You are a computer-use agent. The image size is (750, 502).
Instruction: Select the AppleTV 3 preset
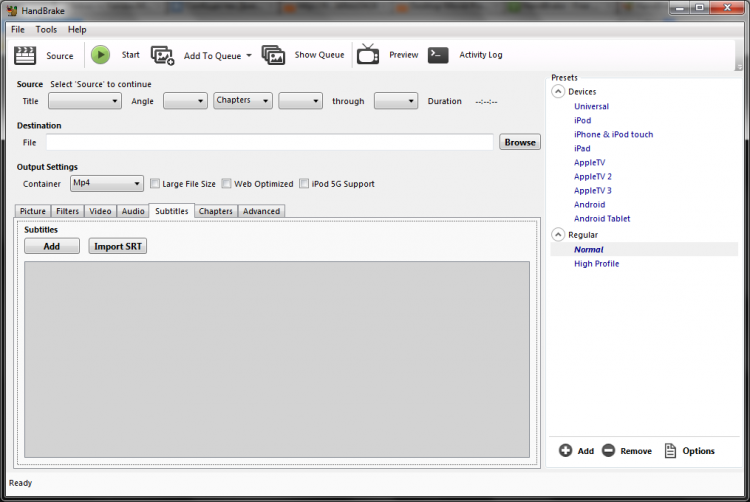593,190
